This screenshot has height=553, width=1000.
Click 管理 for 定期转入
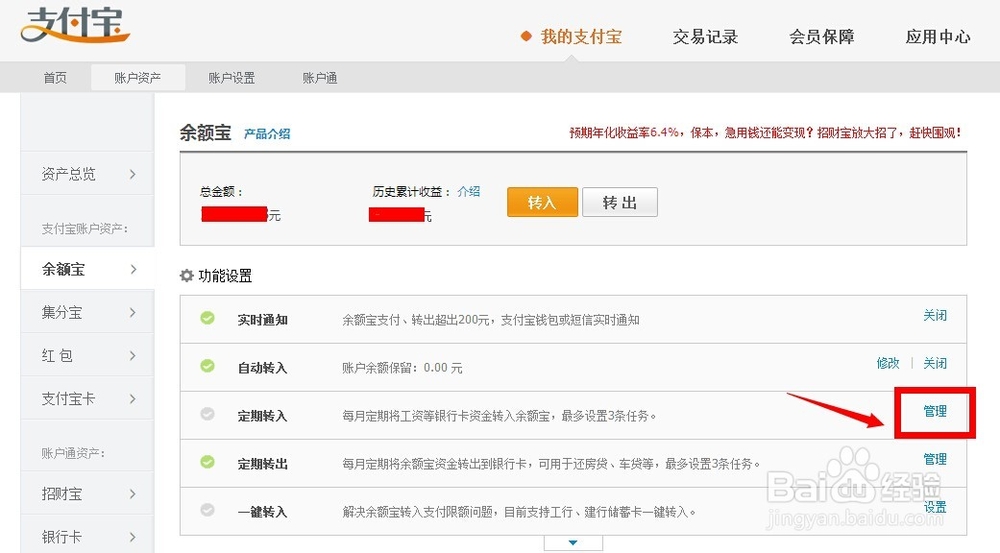click(935, 411)
